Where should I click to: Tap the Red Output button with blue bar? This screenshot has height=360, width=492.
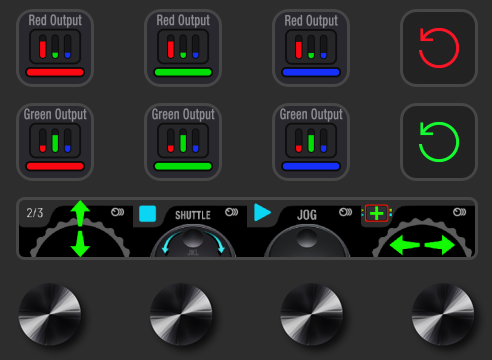(311, 48)
